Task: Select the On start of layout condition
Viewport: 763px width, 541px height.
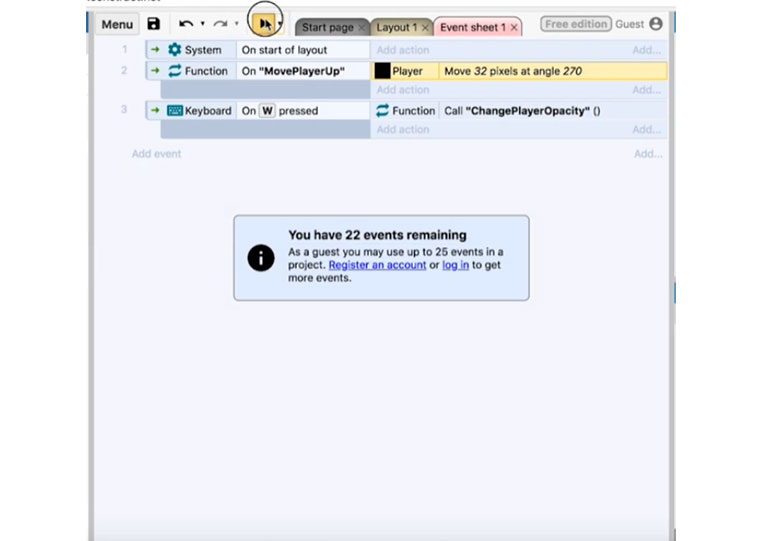Action: [x=303, y=50]
